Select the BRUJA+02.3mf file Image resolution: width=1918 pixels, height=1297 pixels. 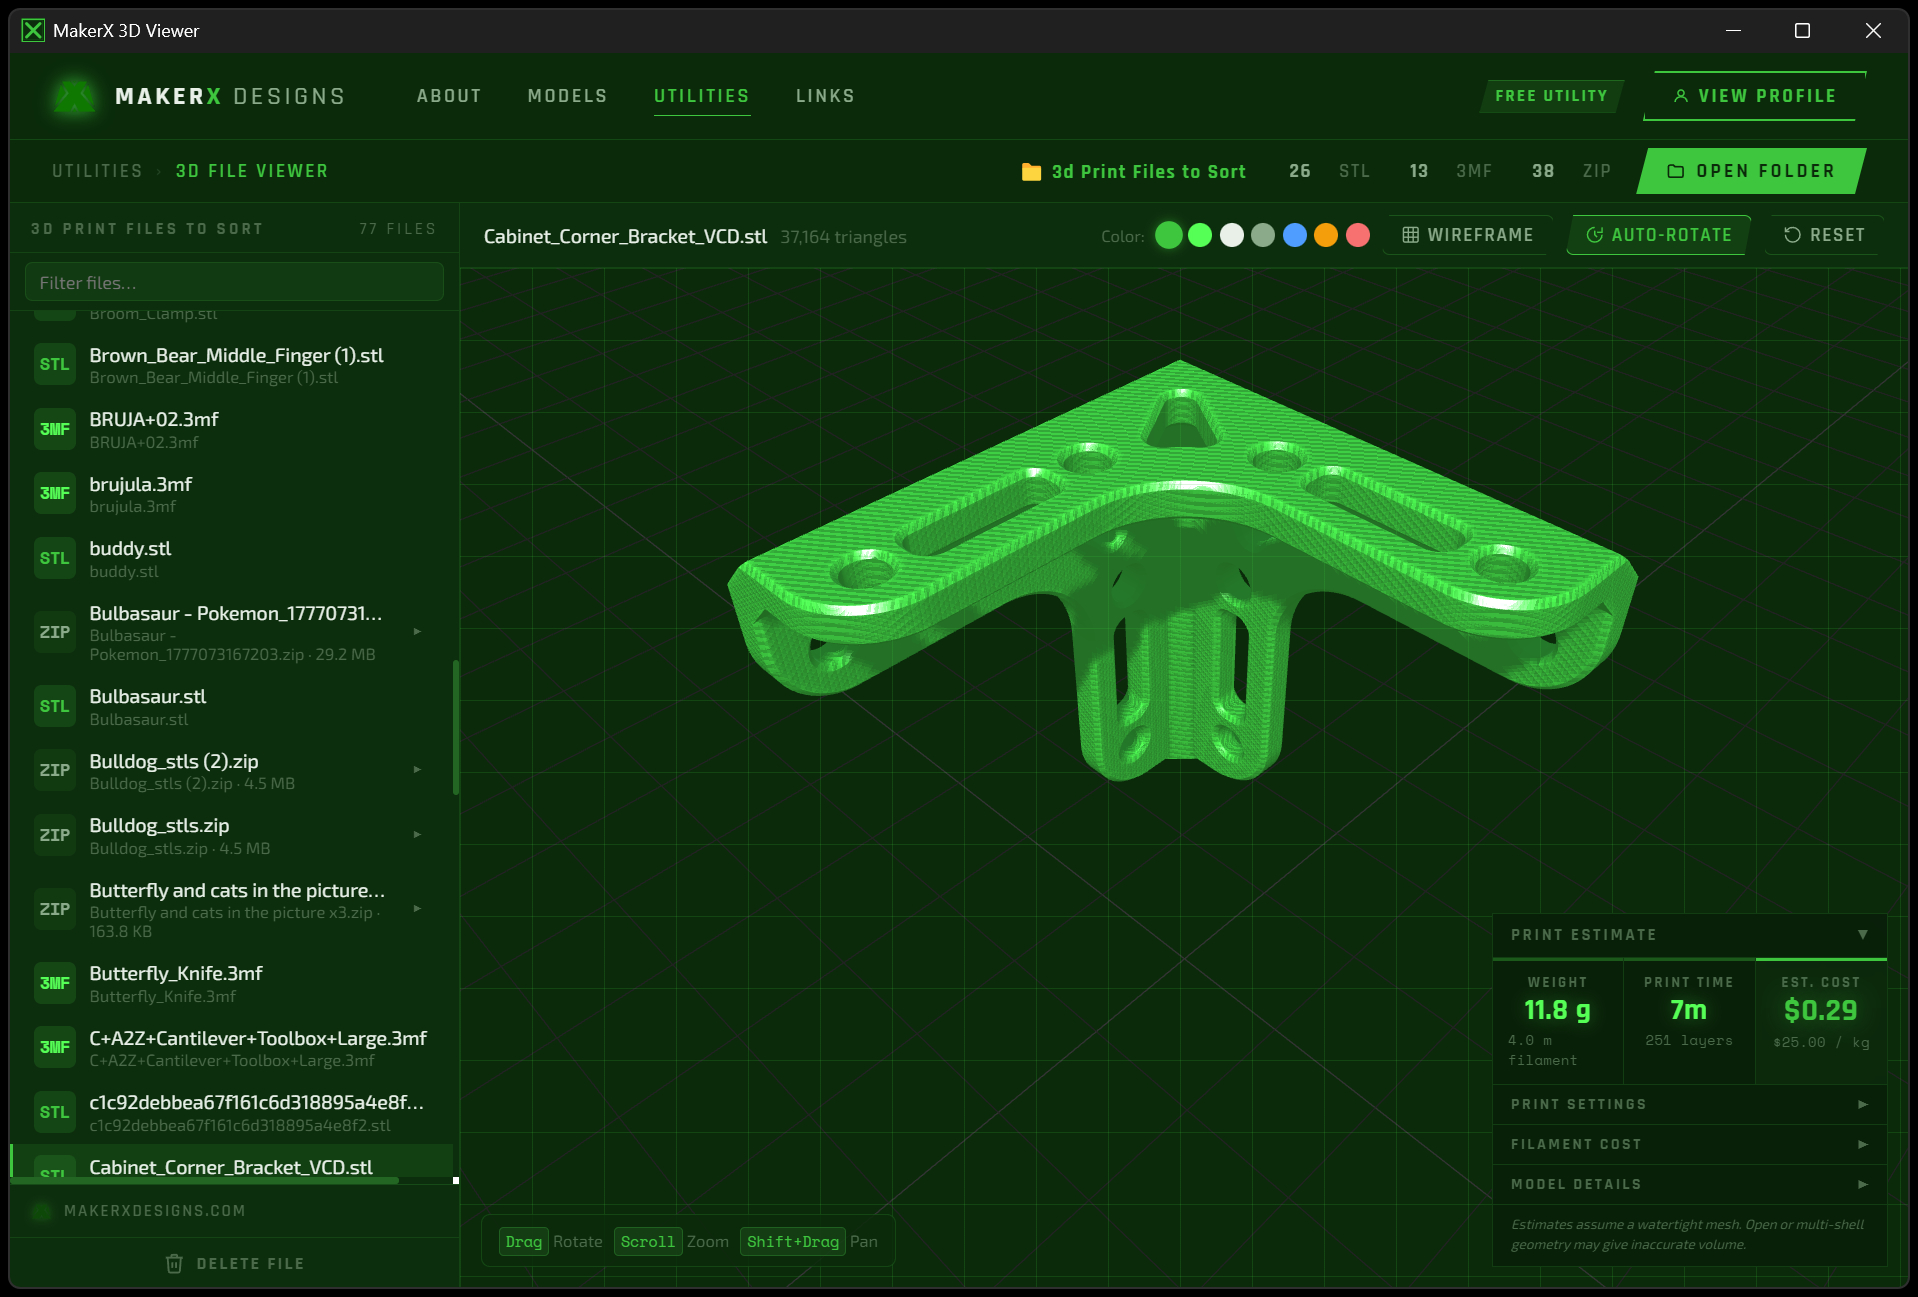[x=231, y=429]
